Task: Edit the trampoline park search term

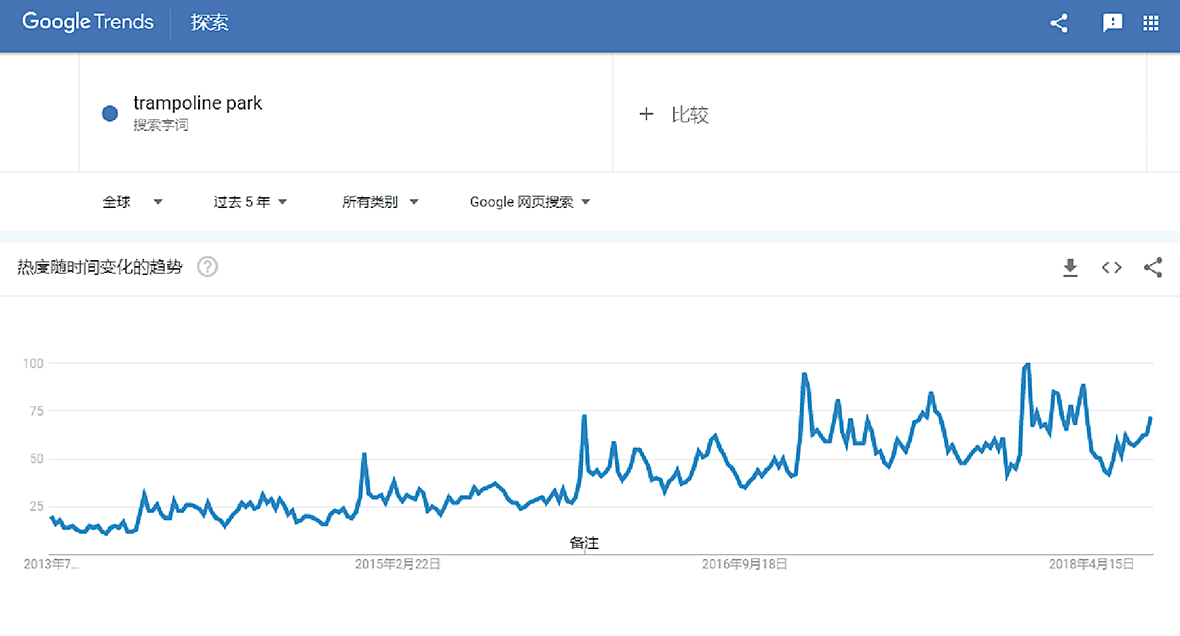Action: [x=197, y=104]
